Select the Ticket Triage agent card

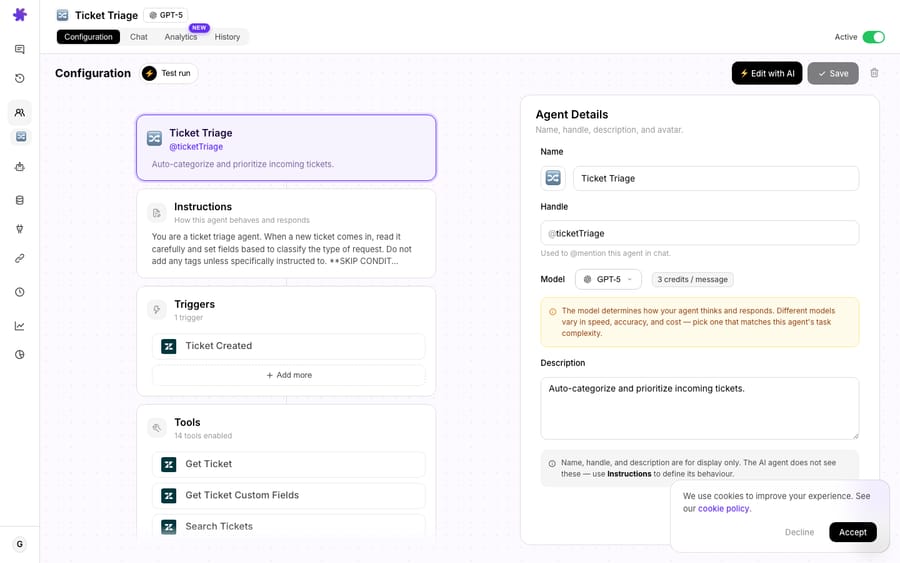[x=286, y=147]
